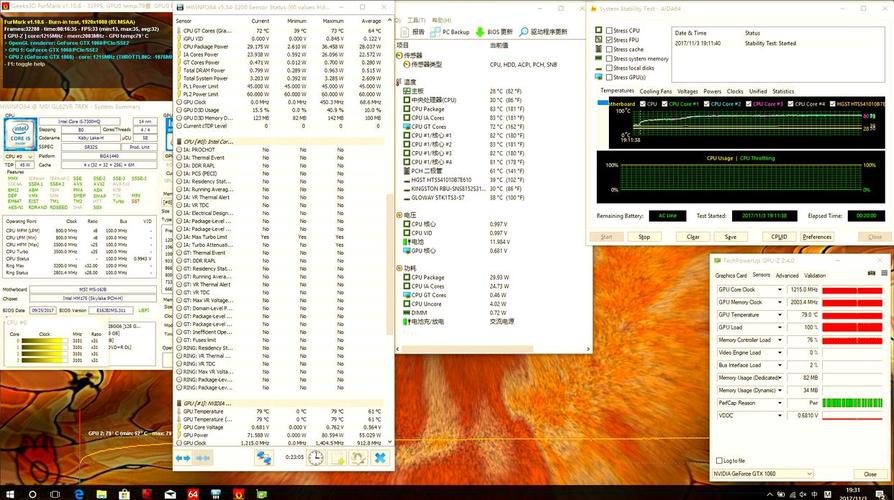The height and width of the screenshot is (500, 894).
Task: Open the notification center icon in tray
Action: (x=880, y=494)
